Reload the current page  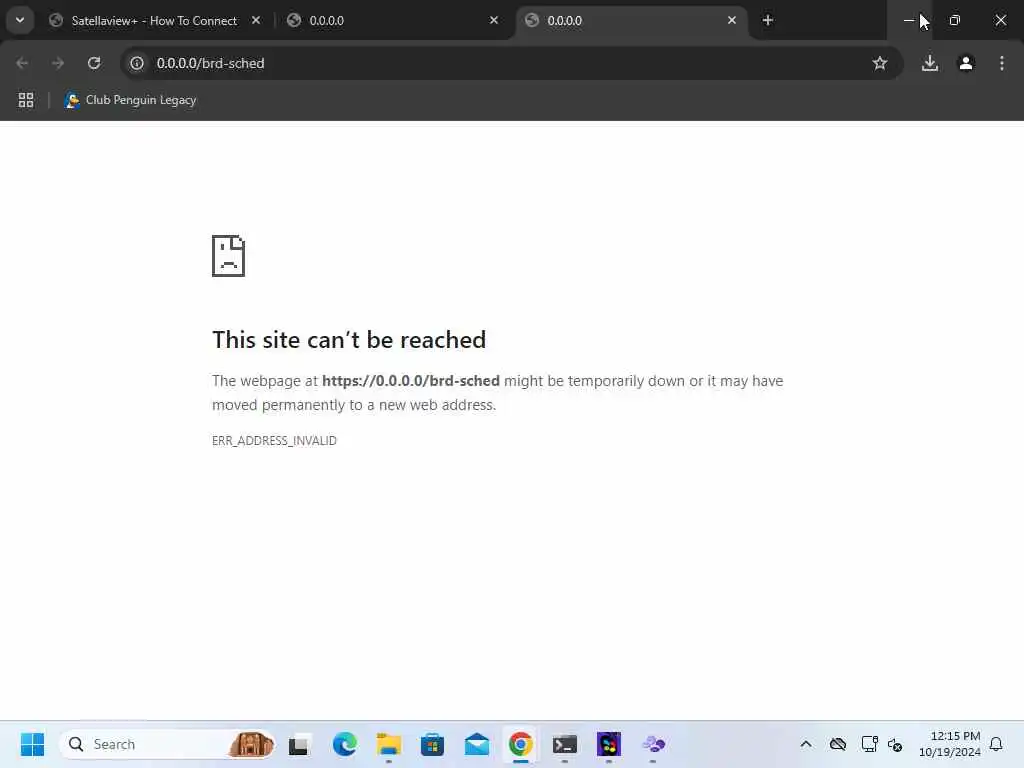click(x=94, y=63)
